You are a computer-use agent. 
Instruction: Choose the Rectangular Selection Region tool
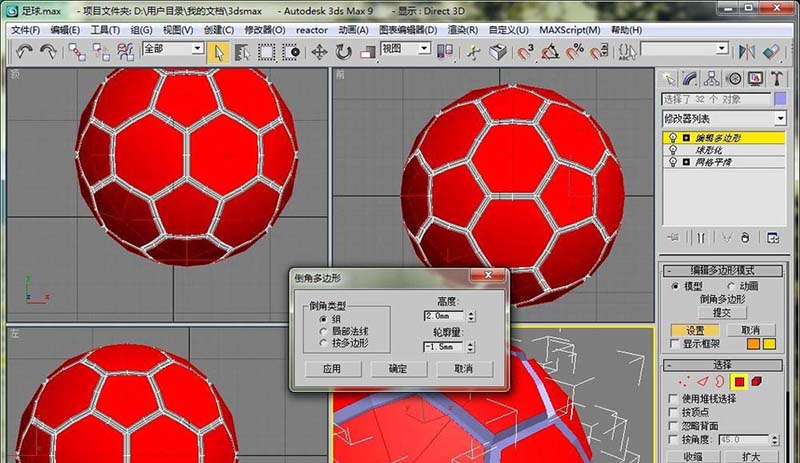[x=266, y=52]
